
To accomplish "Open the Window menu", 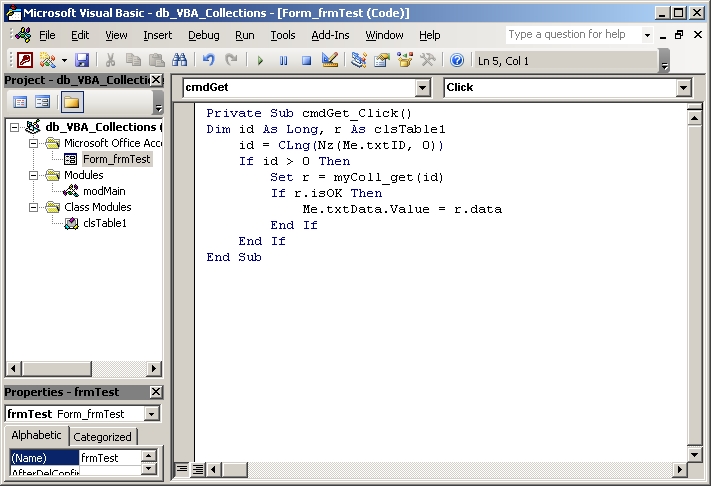I will pyautogui.click(x=384, y=35).
